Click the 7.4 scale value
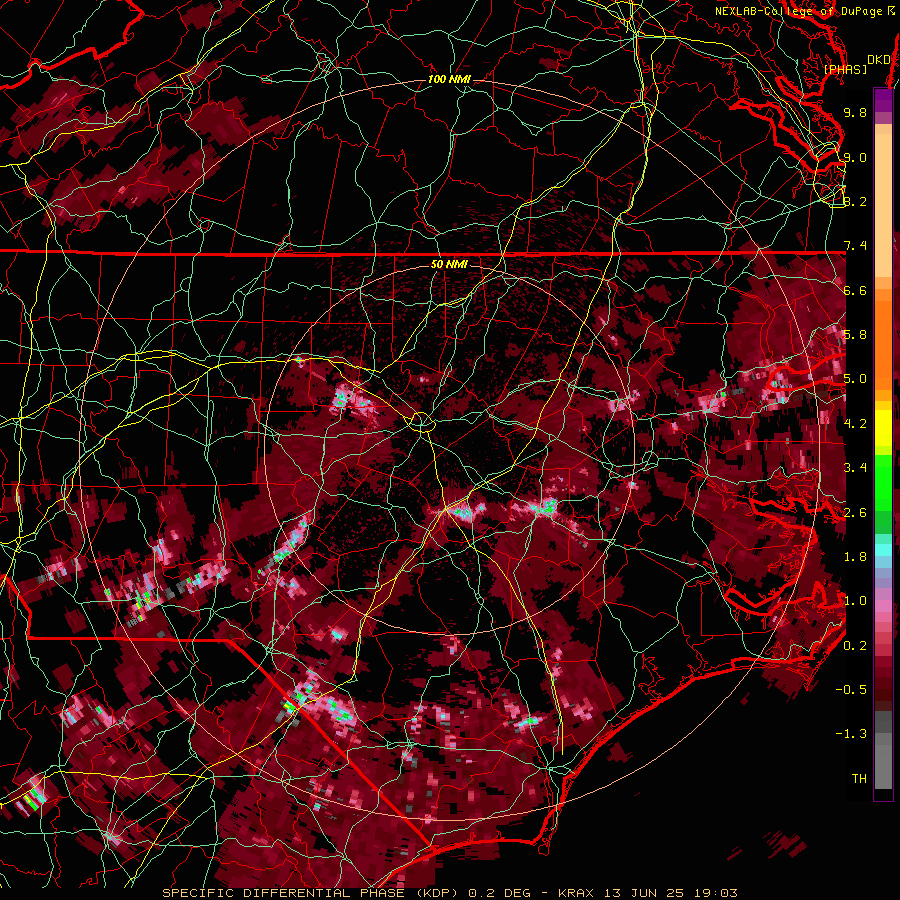 855,246
